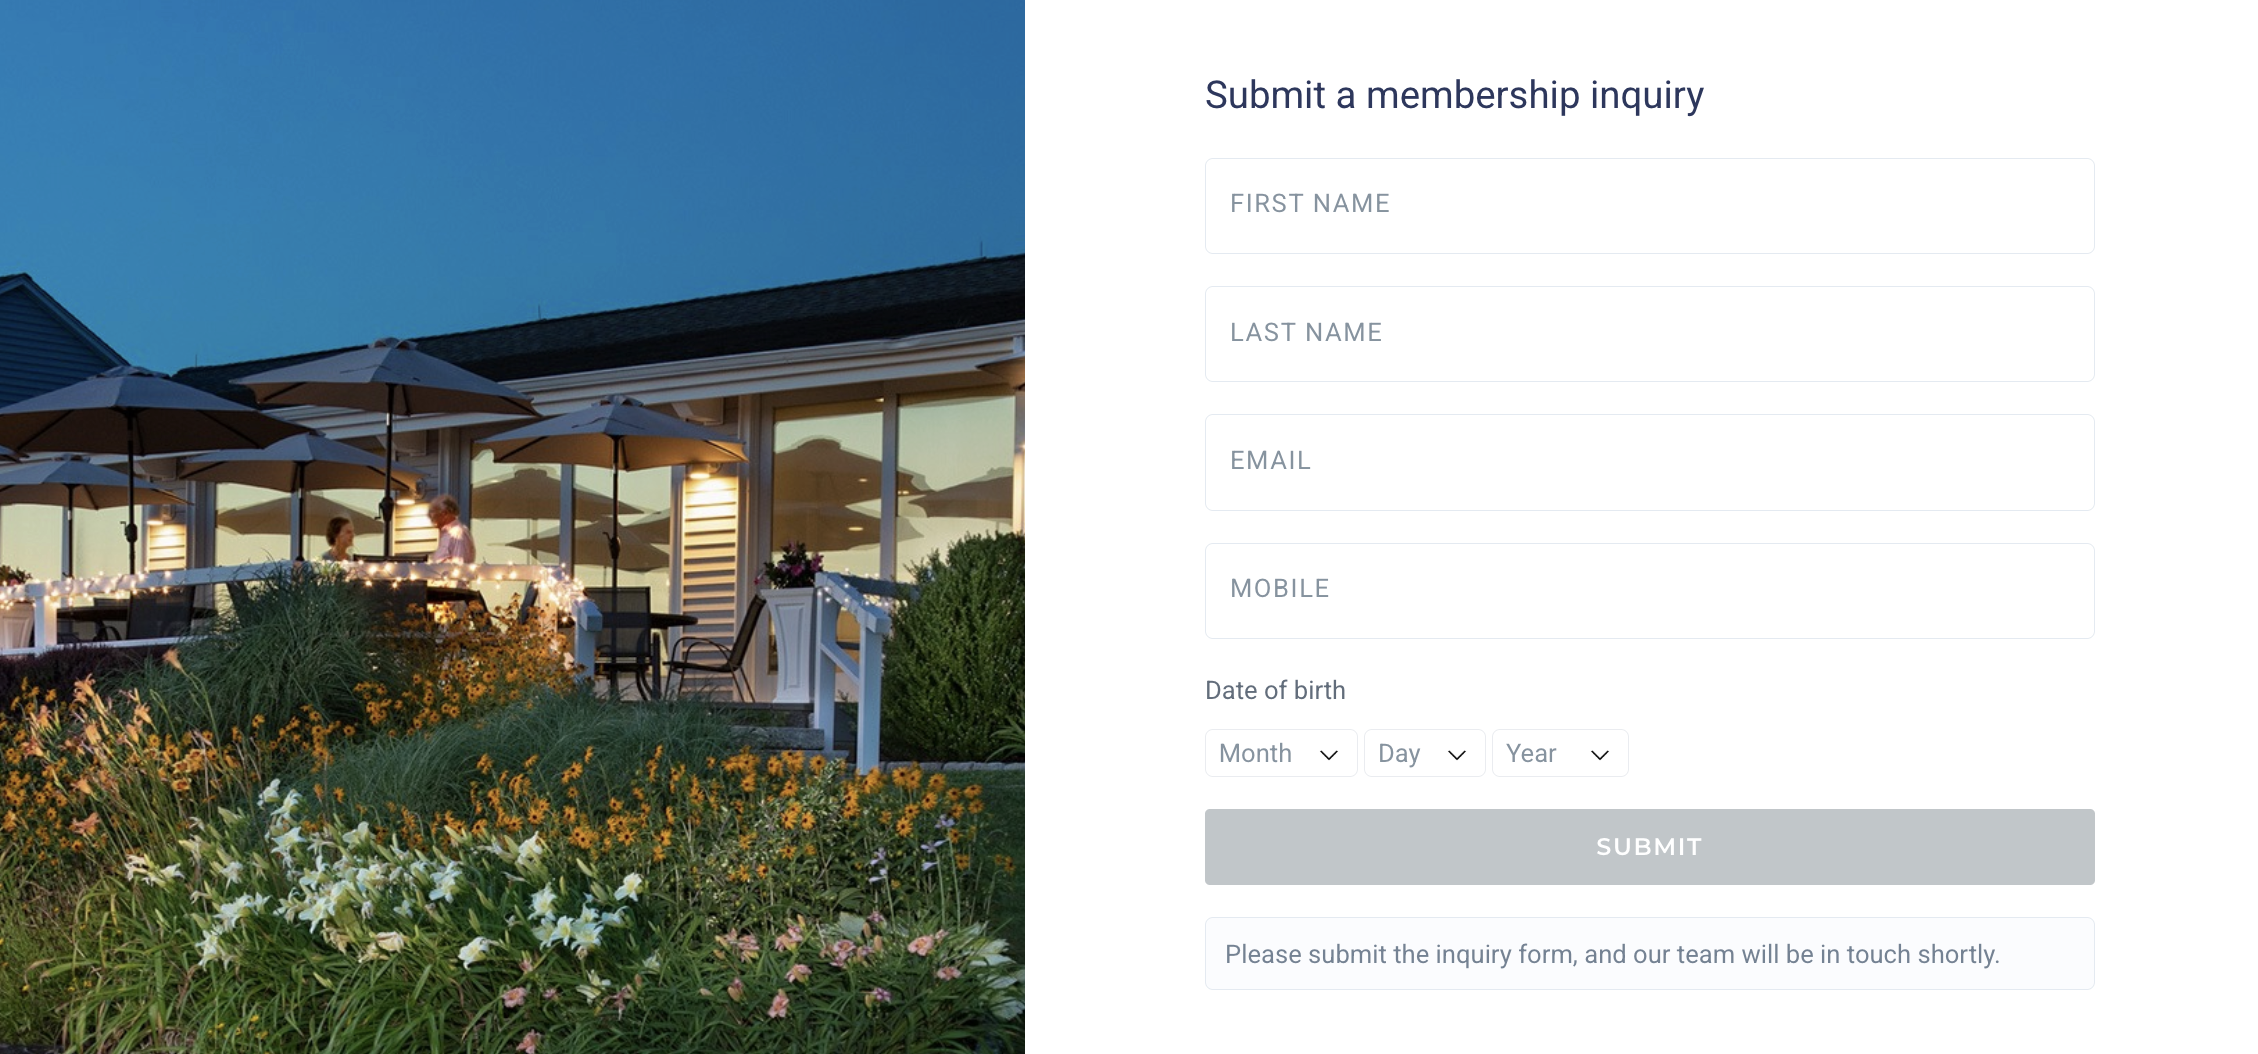
Task: Click the "Submit a membership inquiry" heading
Action: pos(1453,95)
